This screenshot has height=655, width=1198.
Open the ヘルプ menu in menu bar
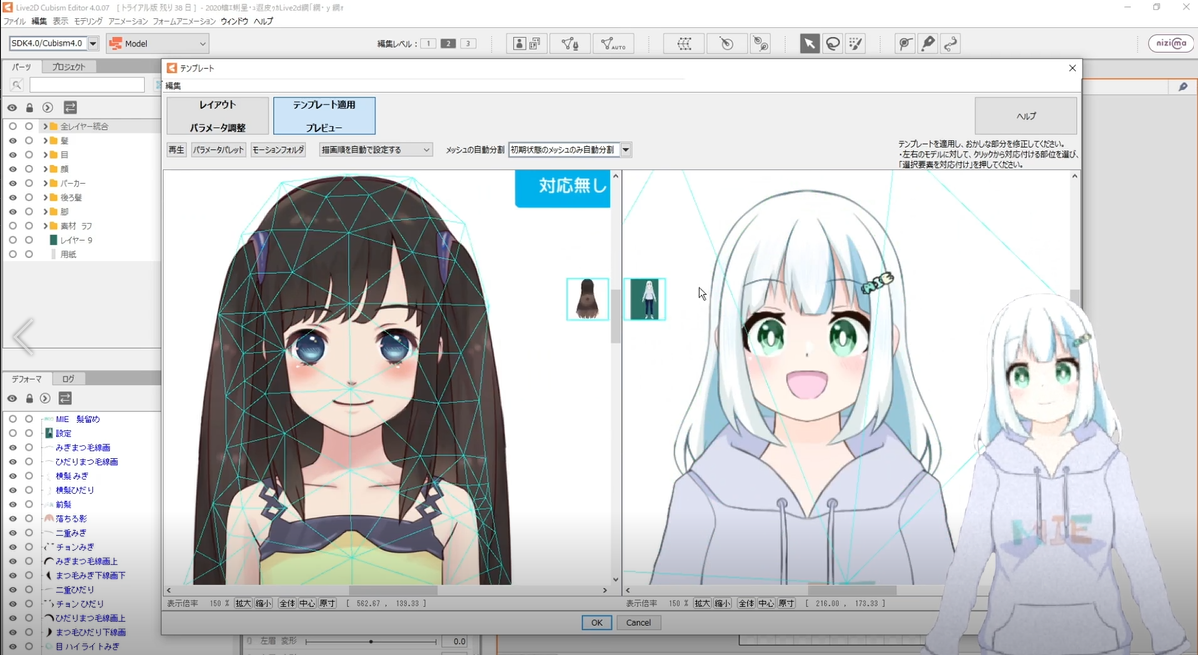point(263,21)
